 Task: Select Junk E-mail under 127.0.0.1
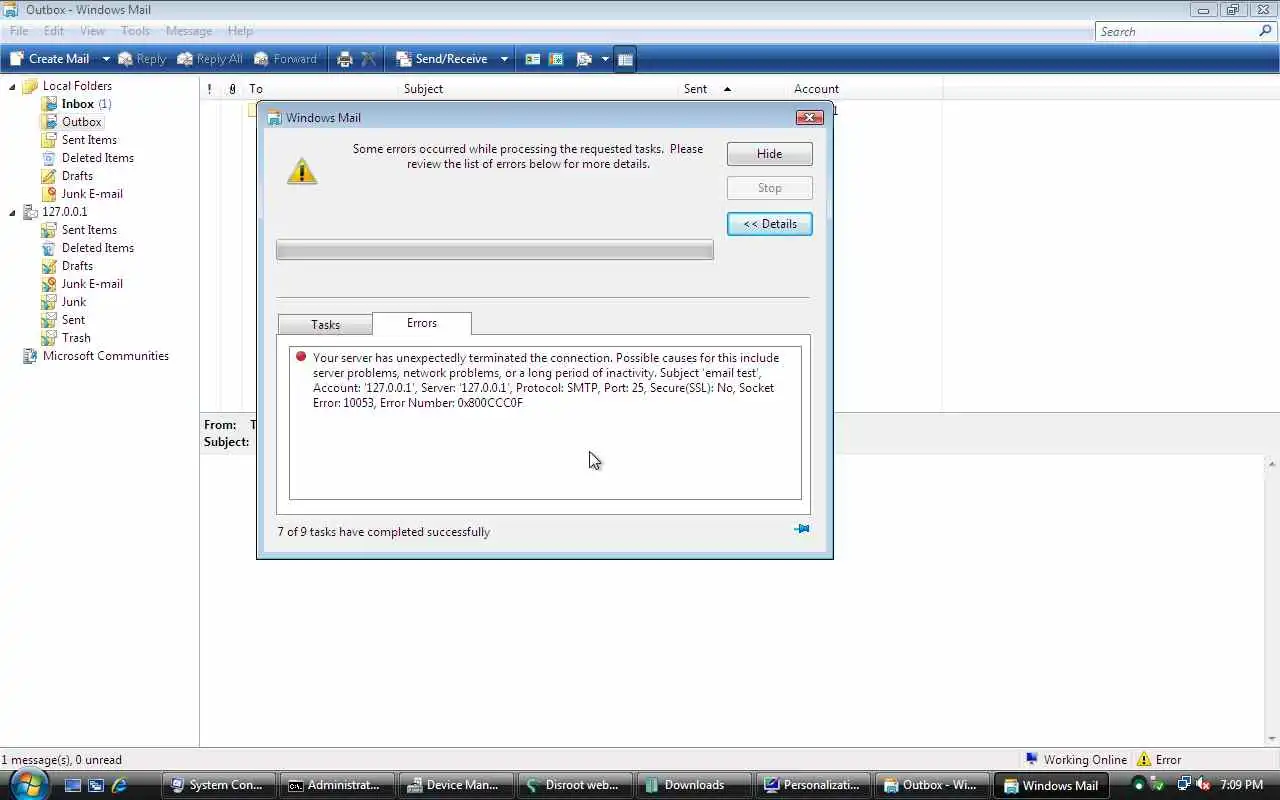click(x=82, y=284)
